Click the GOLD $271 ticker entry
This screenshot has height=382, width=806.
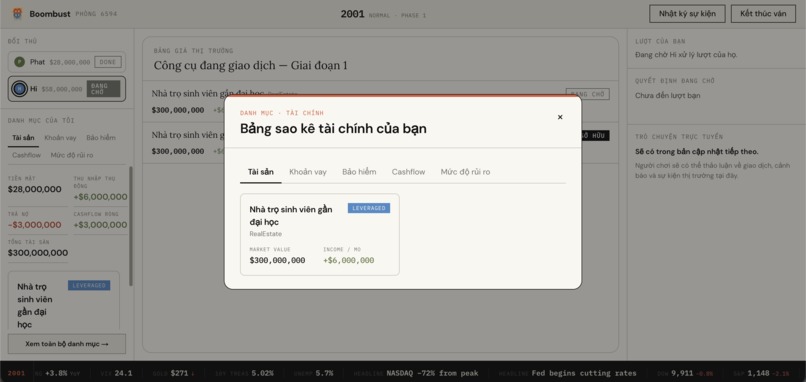pyautogui.click(x=173, y=373)
